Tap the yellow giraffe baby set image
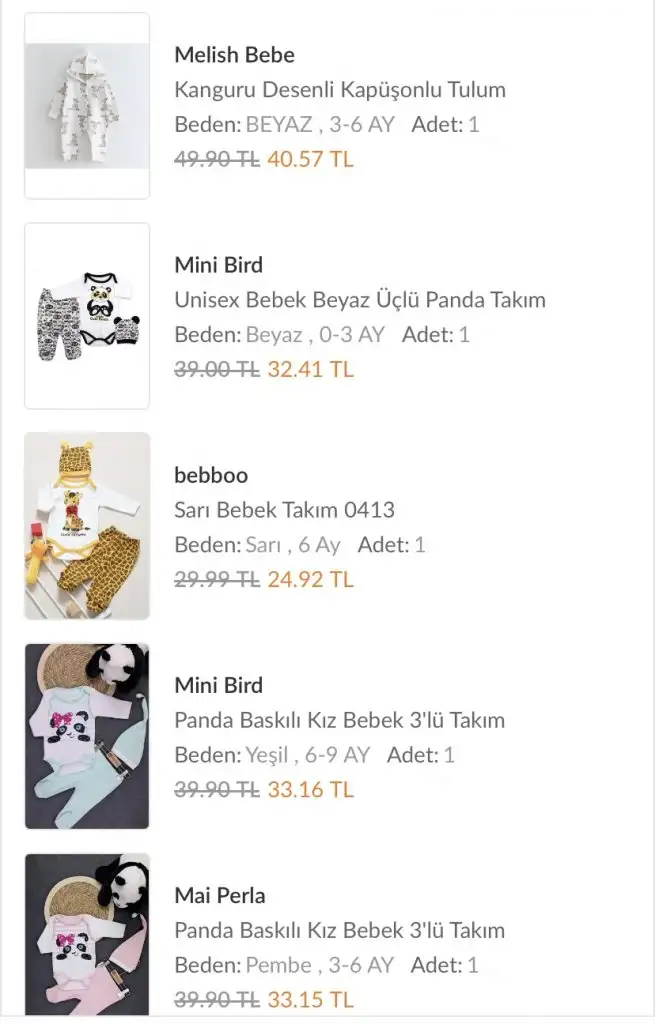Image resolution: width=655 pixels, height=1024 pixels. [87, 526]
